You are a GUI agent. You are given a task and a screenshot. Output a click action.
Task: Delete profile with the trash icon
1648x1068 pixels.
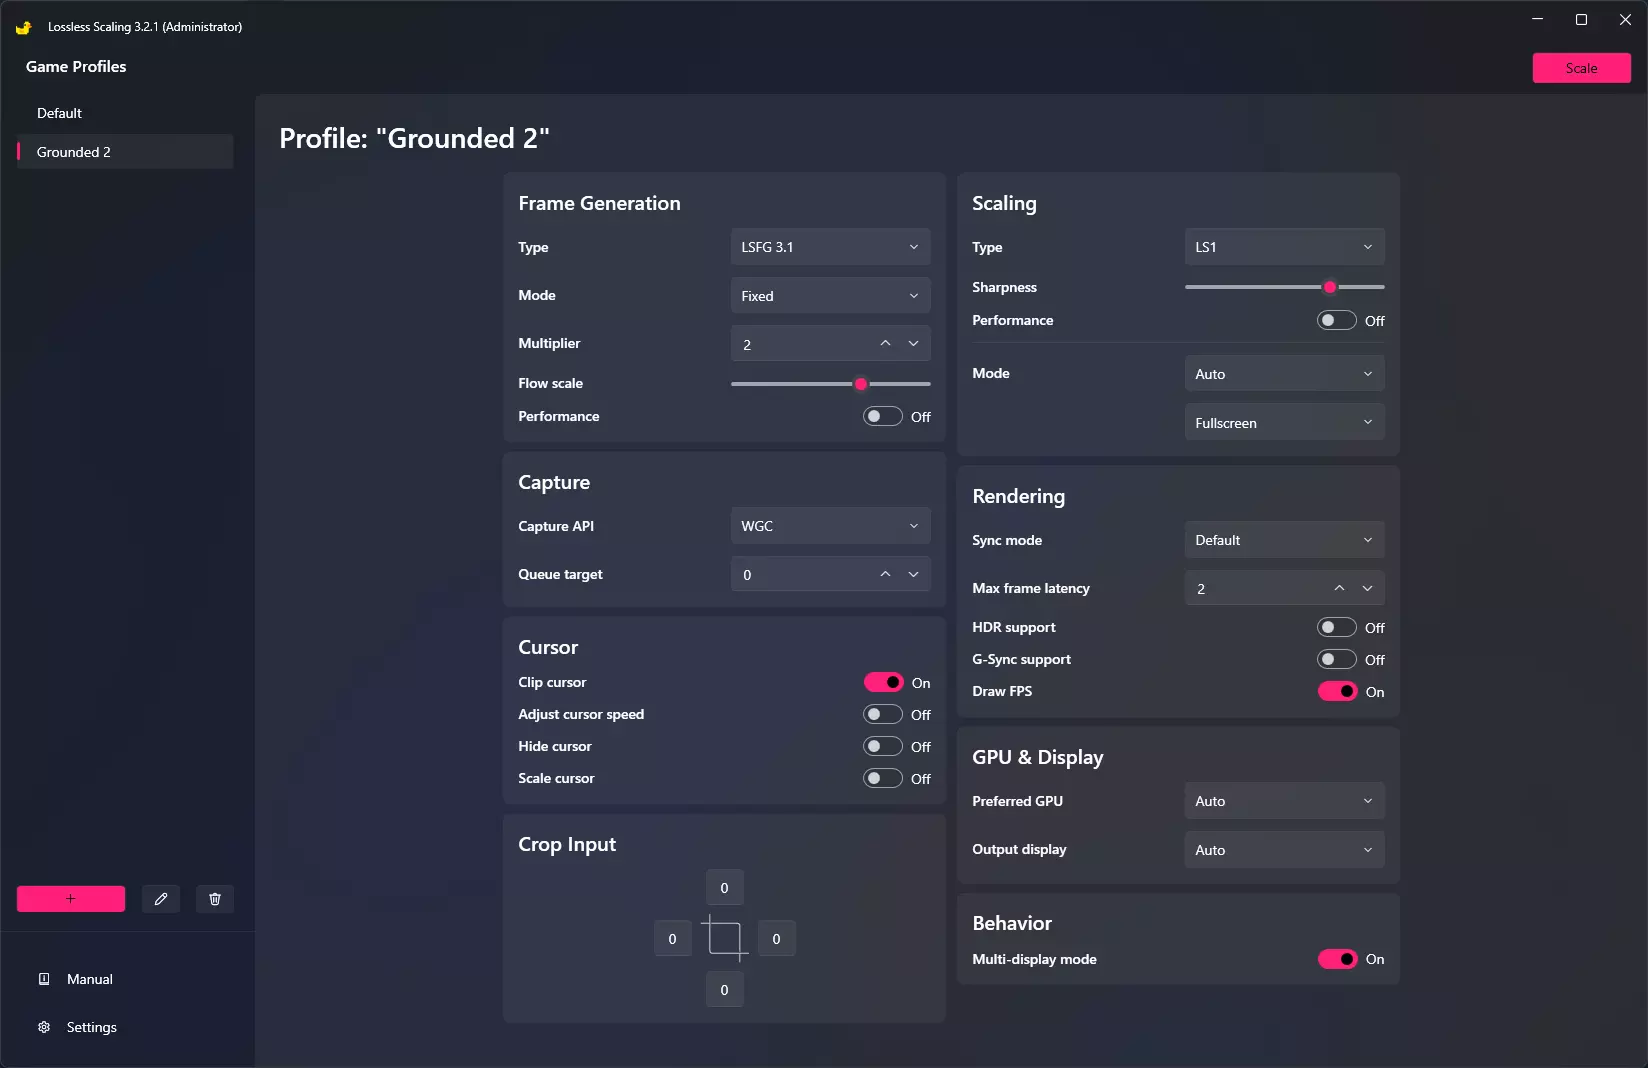(215, 899)
